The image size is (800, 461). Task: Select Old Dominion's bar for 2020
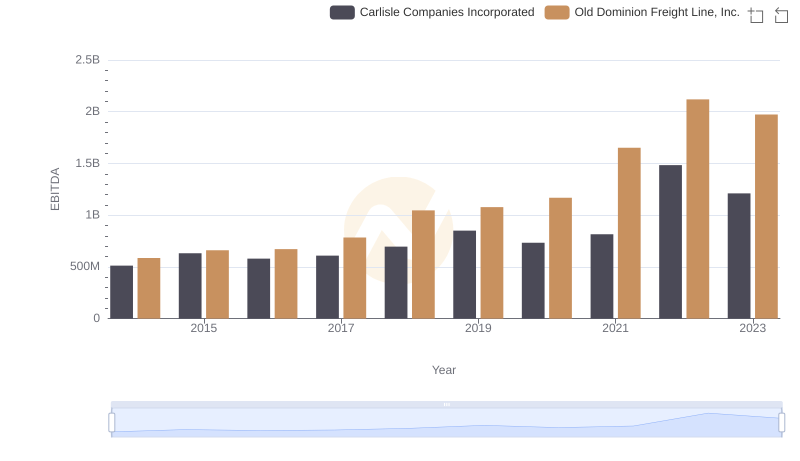pos(561,259)
